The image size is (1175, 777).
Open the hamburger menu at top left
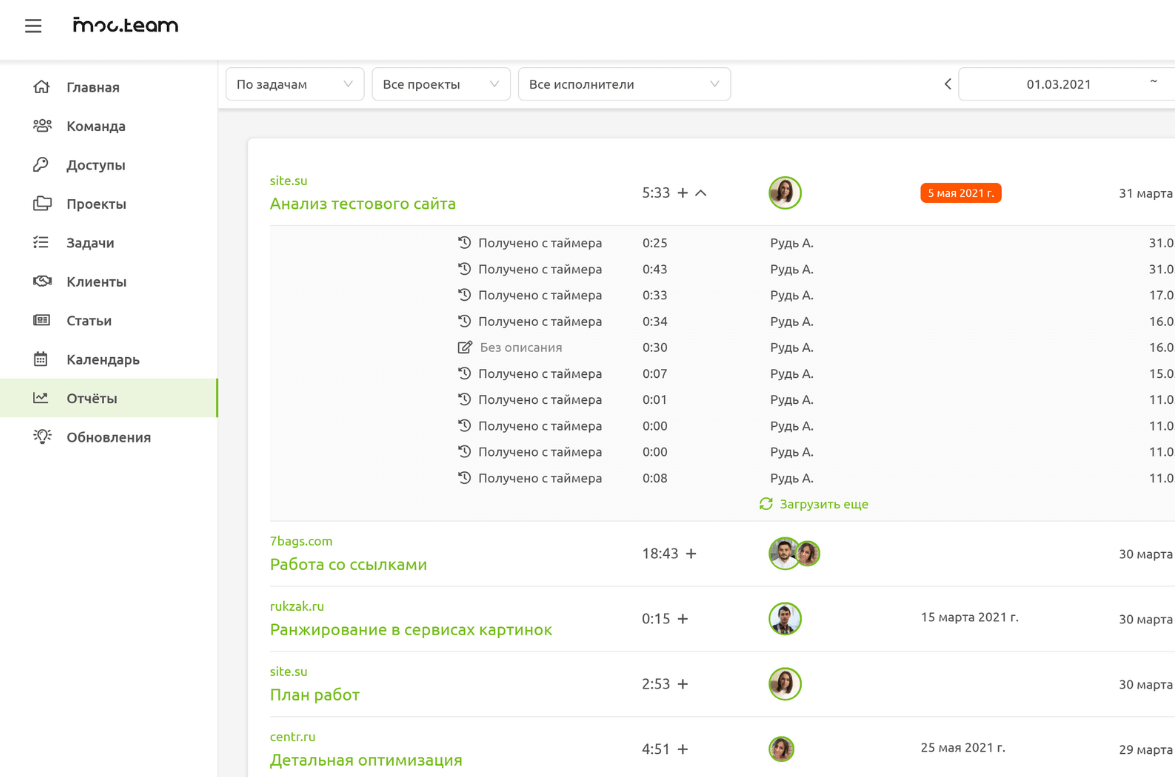tap(33, 26)
